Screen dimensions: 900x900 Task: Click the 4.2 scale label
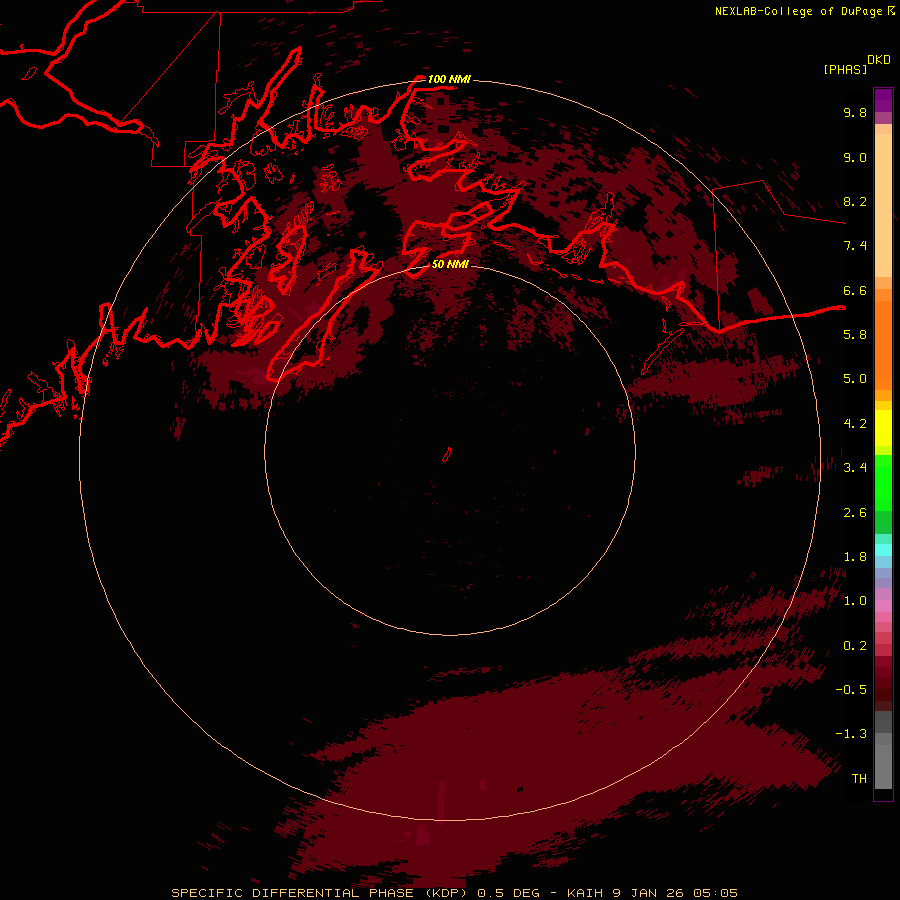[855, 423]
